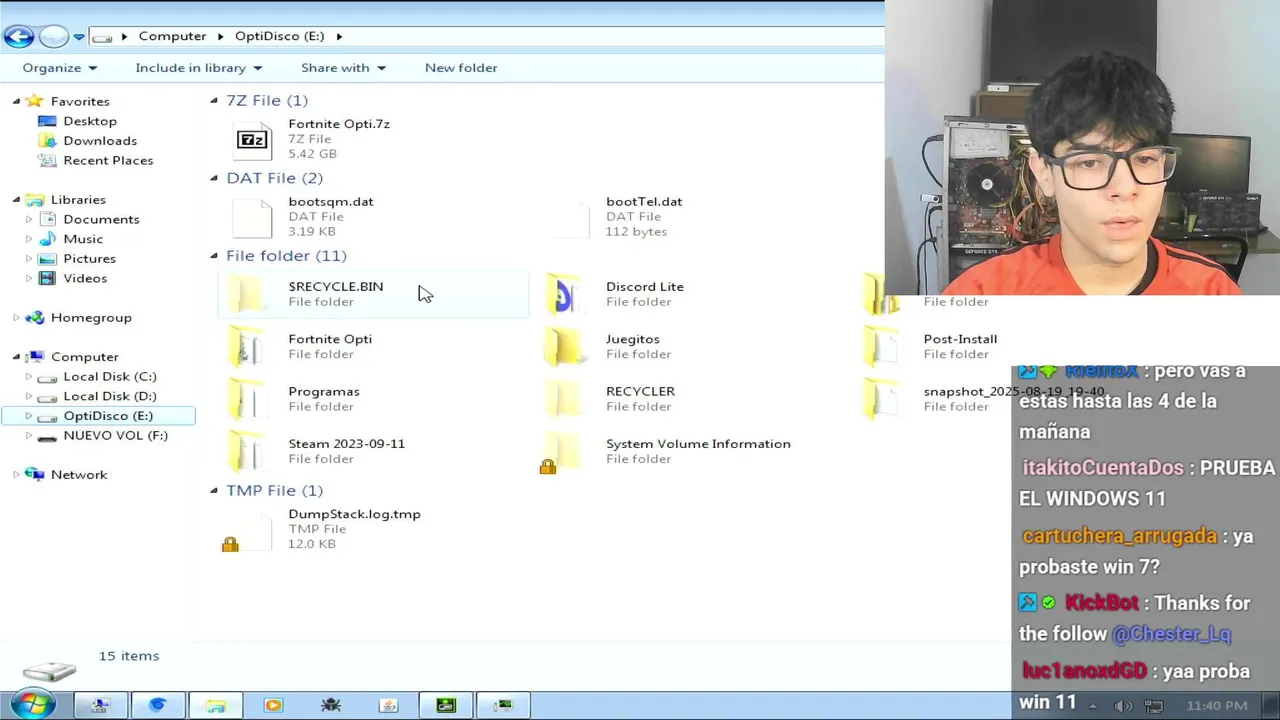Open Recent Places in Favorites
Screen dimensions: 1280x720
[108, 160]
